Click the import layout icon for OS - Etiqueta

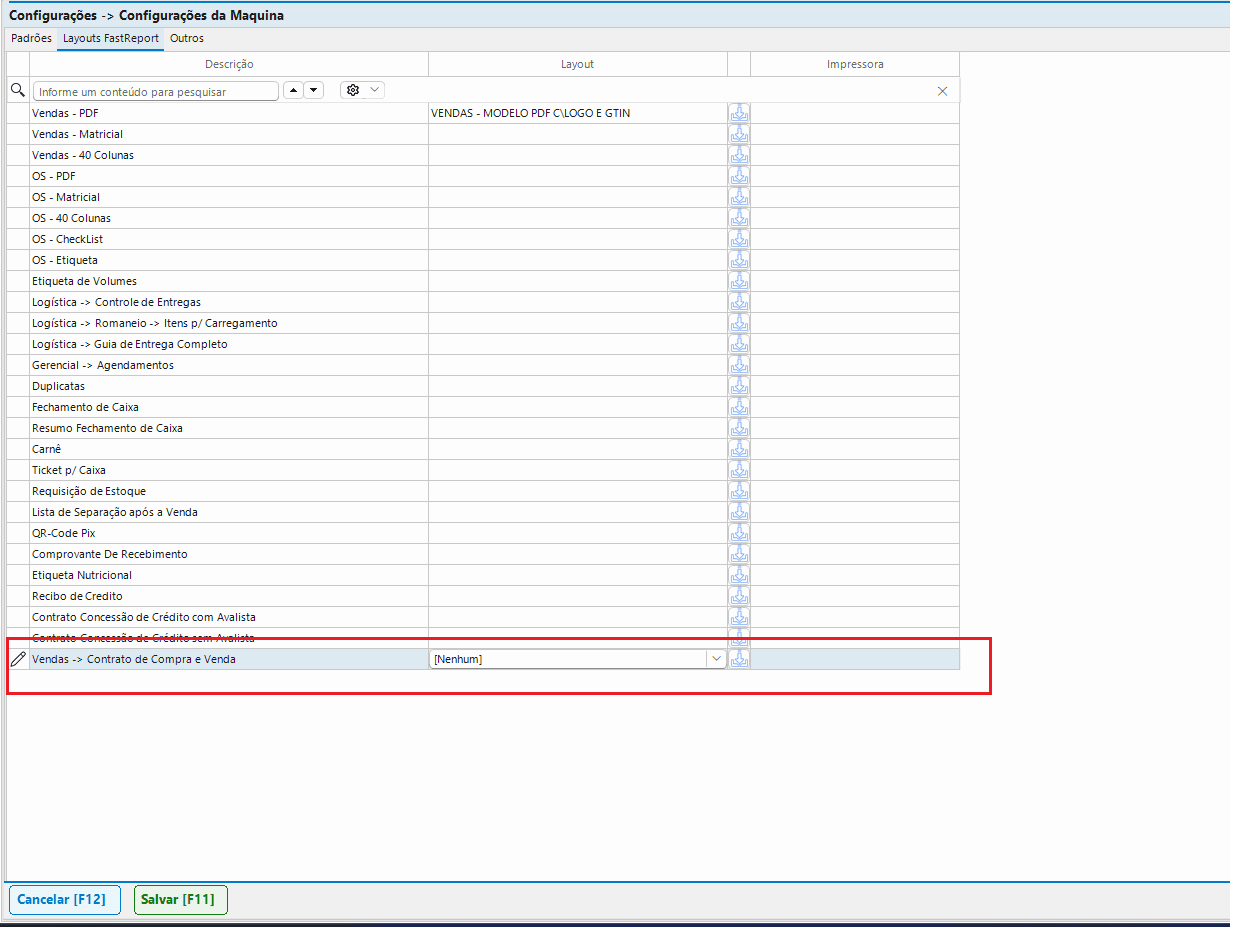(x=739, y=260)
